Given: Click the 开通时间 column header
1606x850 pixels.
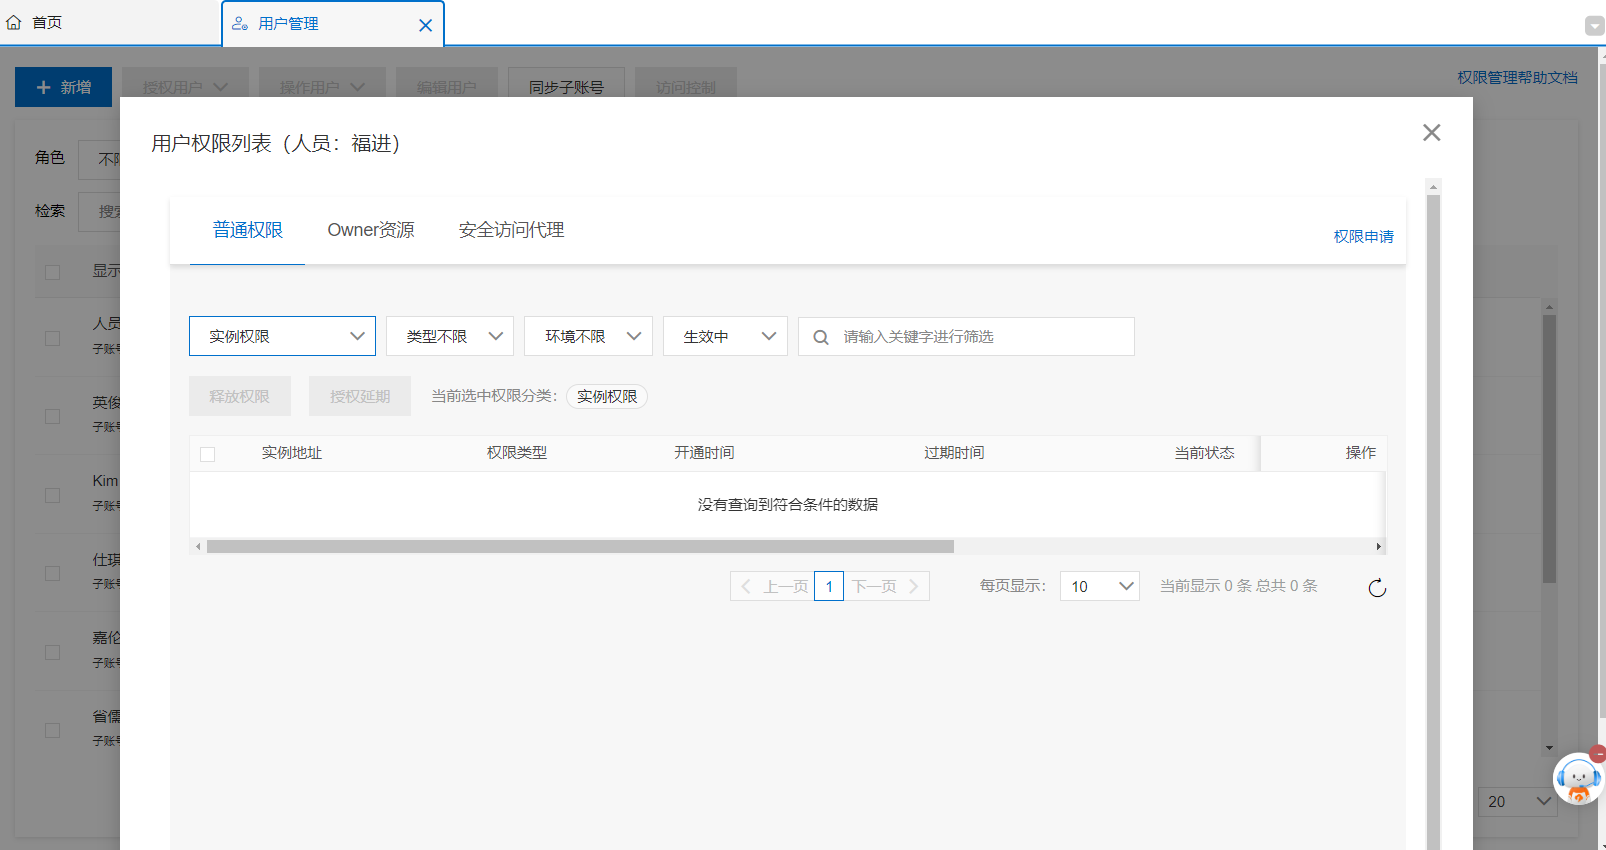Looking at the screenshot, I should click(704, 453).
